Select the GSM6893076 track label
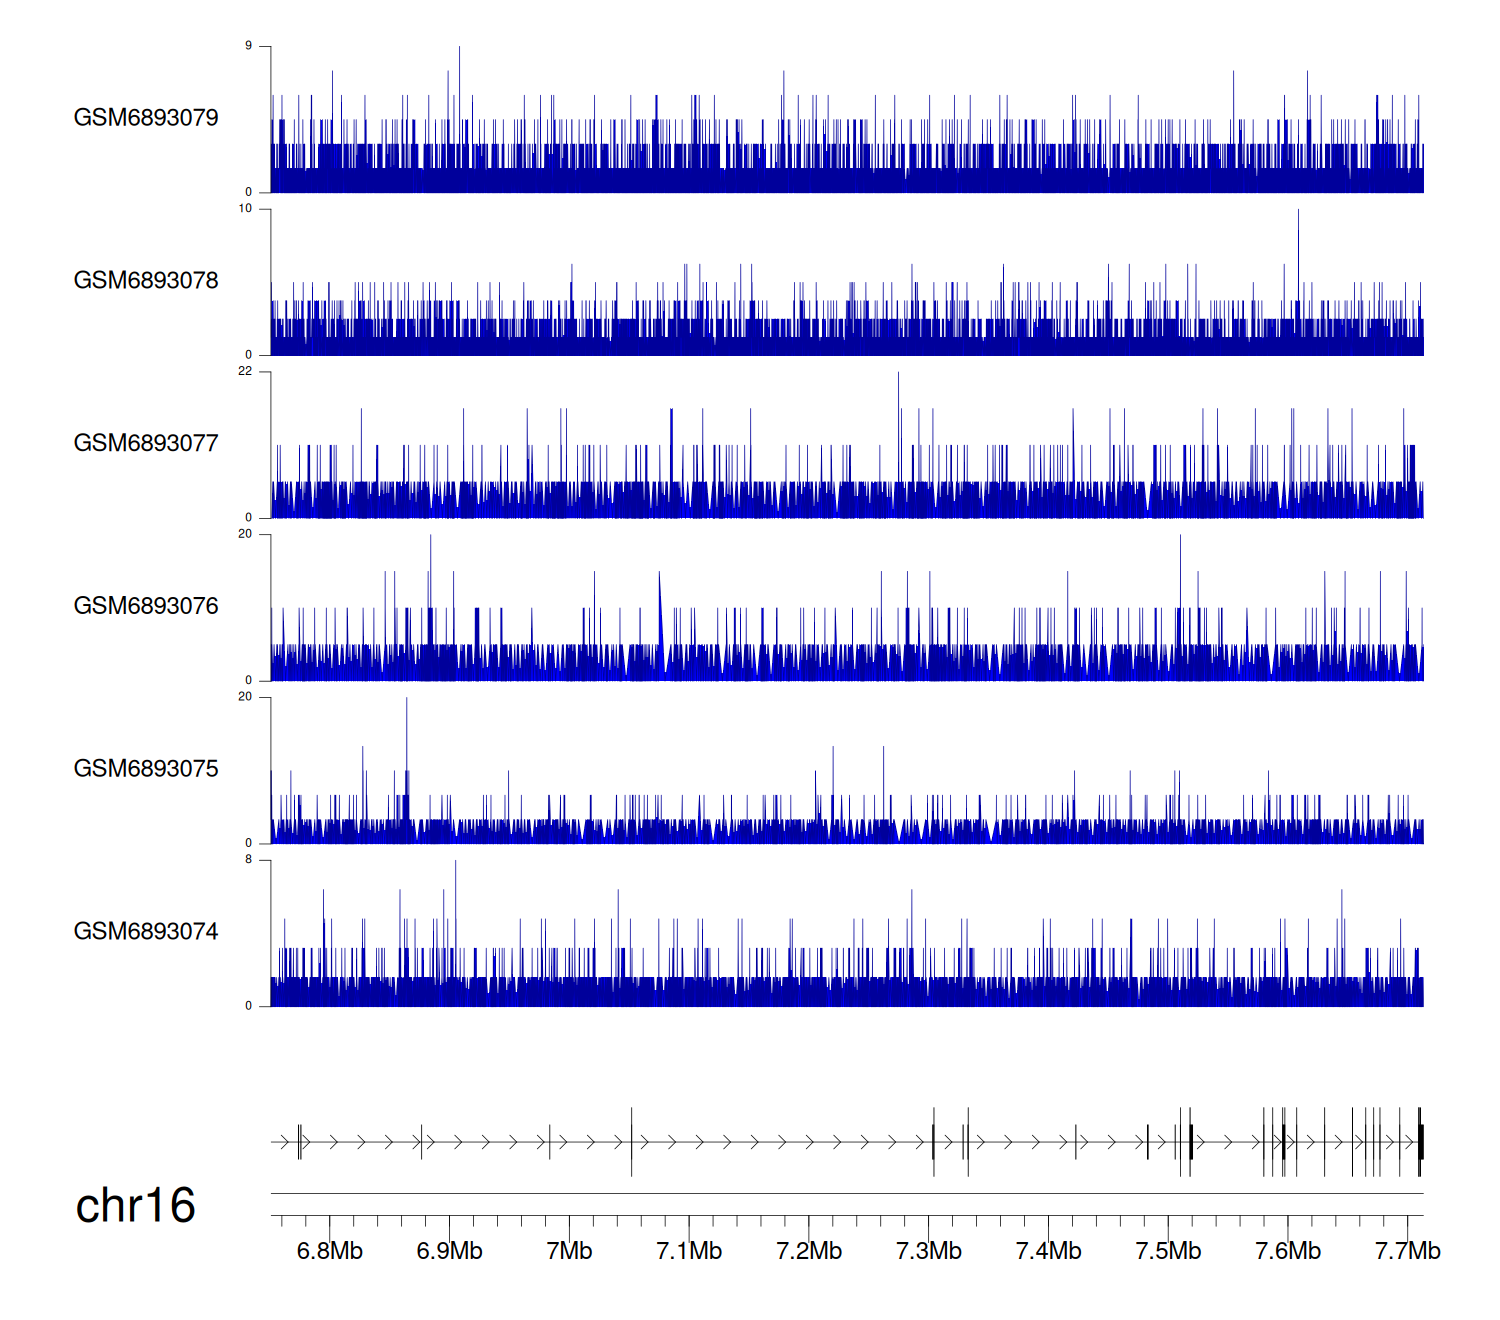This screenshot has width=1500, height=1320. [146, 606]
